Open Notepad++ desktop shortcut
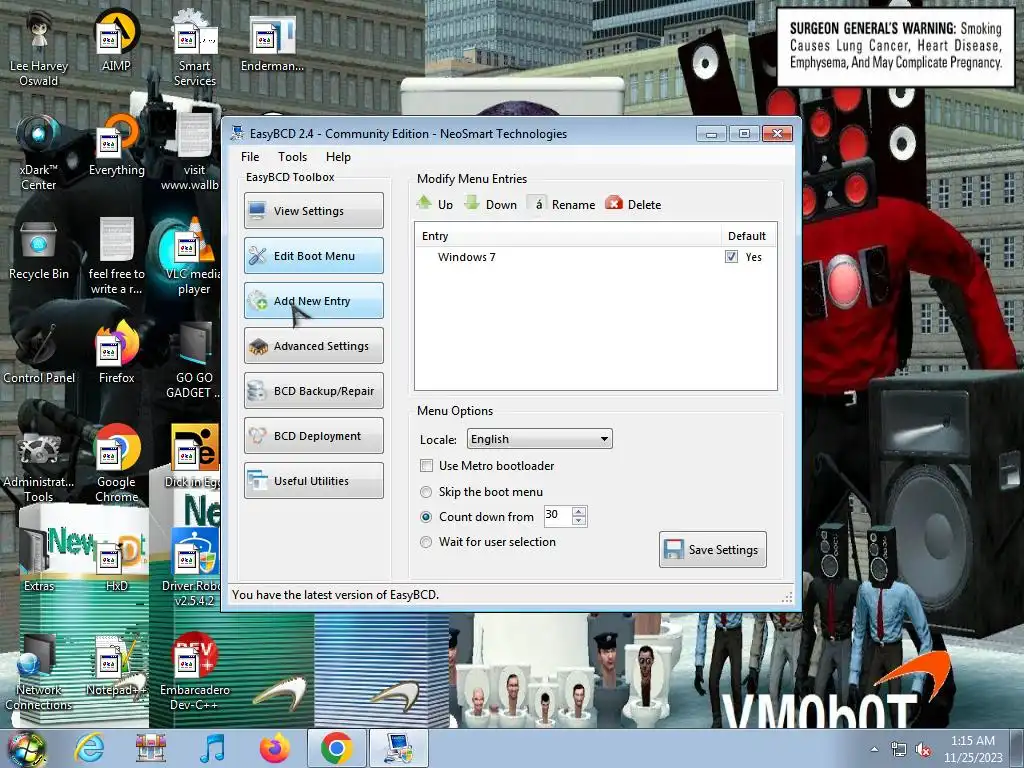This screenshot has height=768, width=1024. coord(116,666)
